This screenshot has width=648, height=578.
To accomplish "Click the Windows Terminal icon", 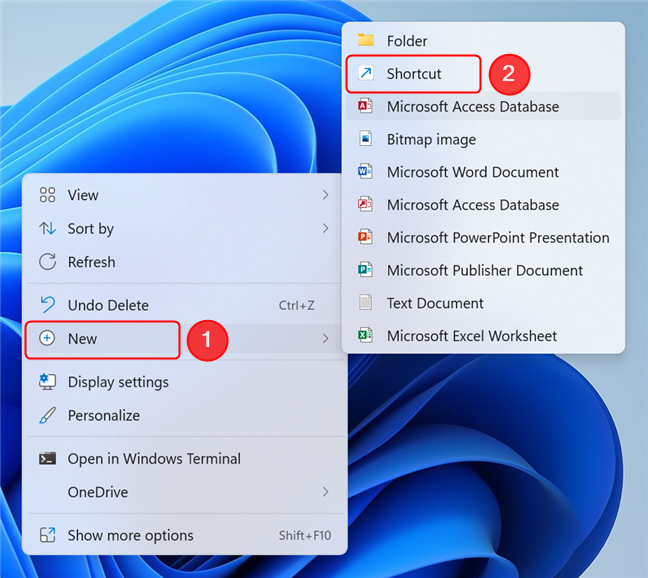I will 47,459.
